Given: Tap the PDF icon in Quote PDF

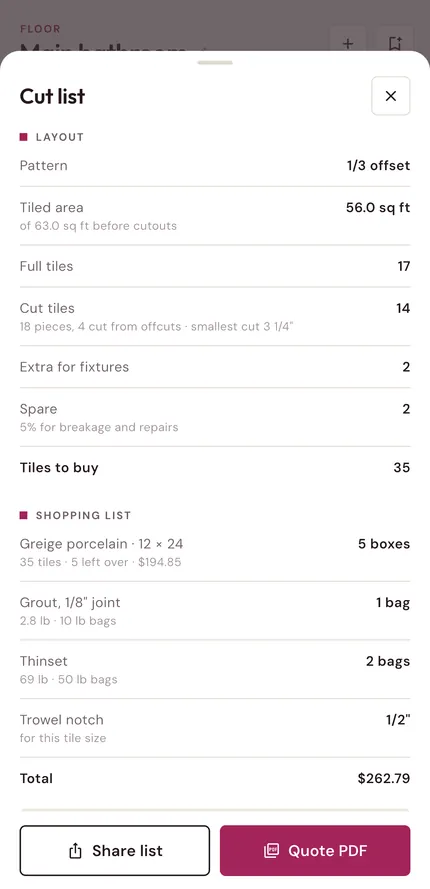Looking at the screenshot, I should pos(272,850).
